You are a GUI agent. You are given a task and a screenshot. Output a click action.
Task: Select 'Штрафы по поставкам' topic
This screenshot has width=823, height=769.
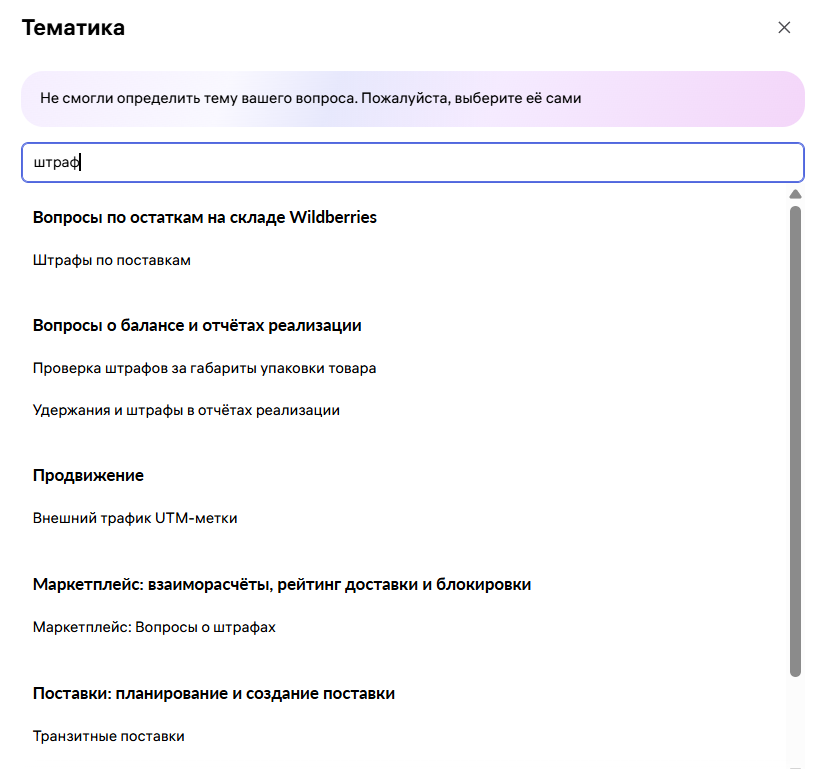click(112, 260)
